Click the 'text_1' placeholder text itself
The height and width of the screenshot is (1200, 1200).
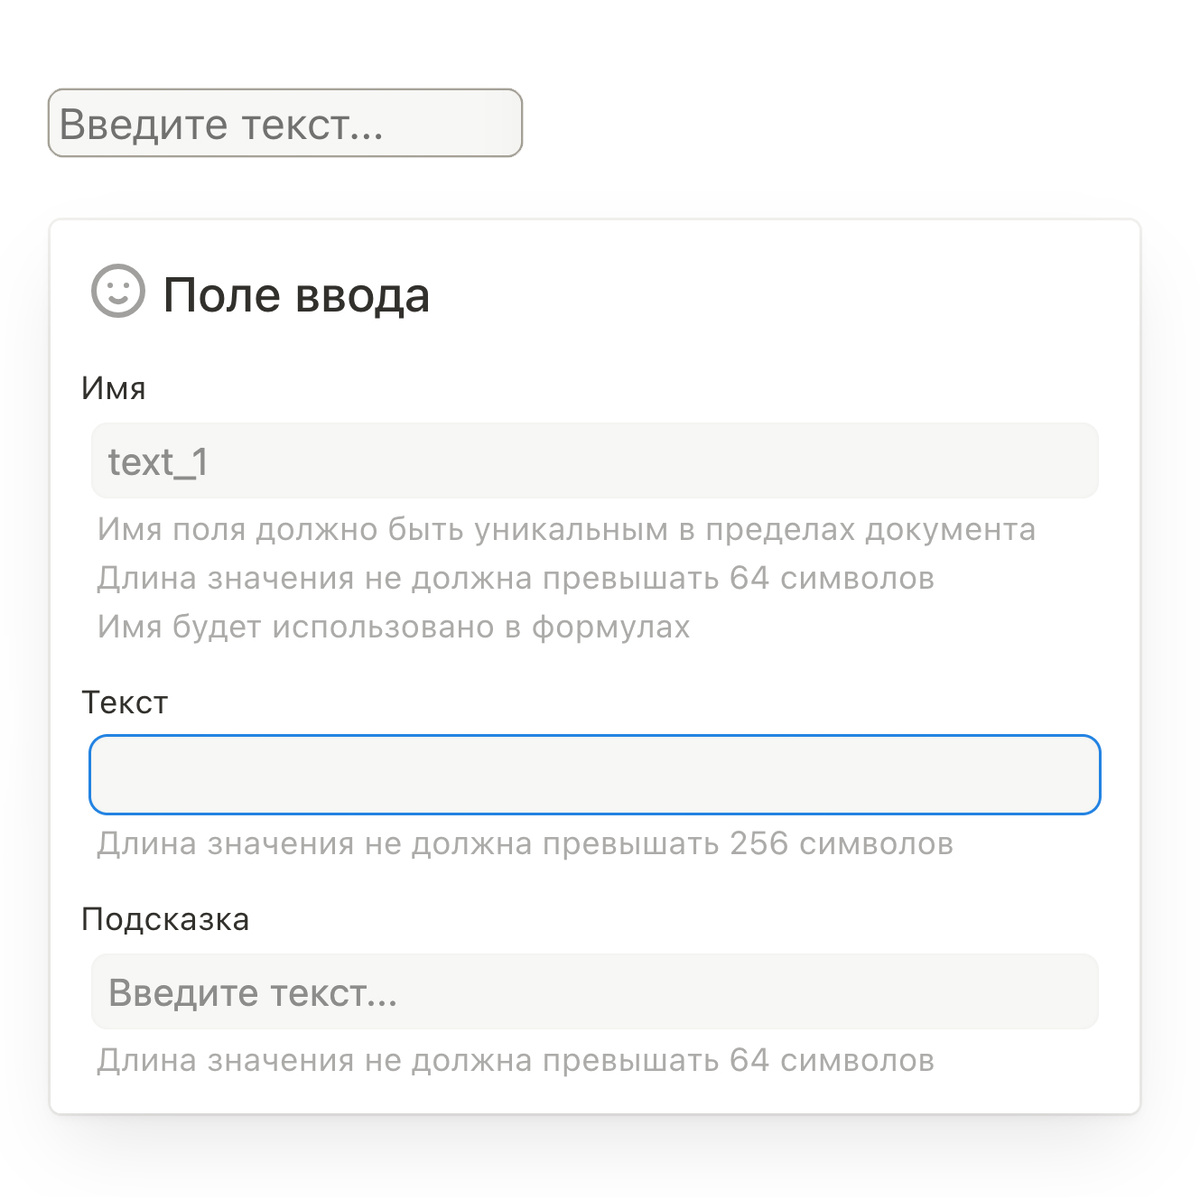point(158,462)
